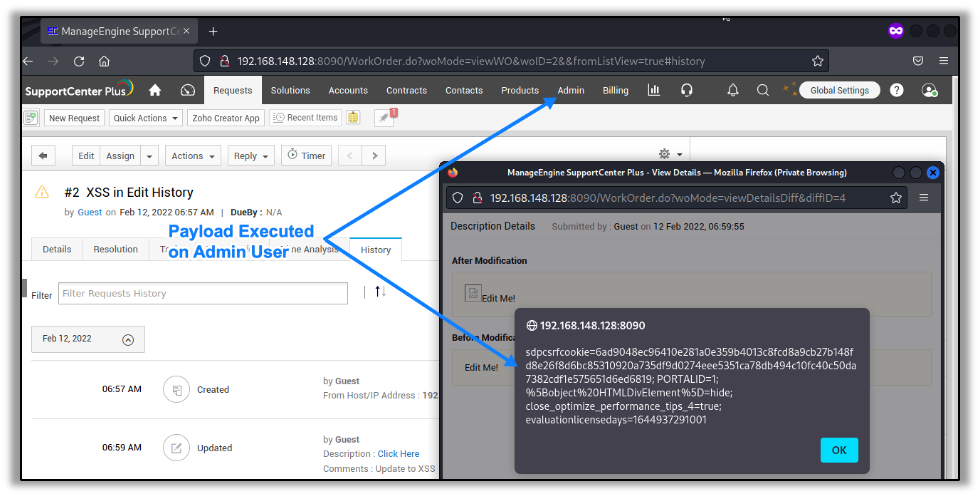This screenshot has height=496, width=980.
Task: Open the pinned item icon with badge
Action: pos(384,117)
